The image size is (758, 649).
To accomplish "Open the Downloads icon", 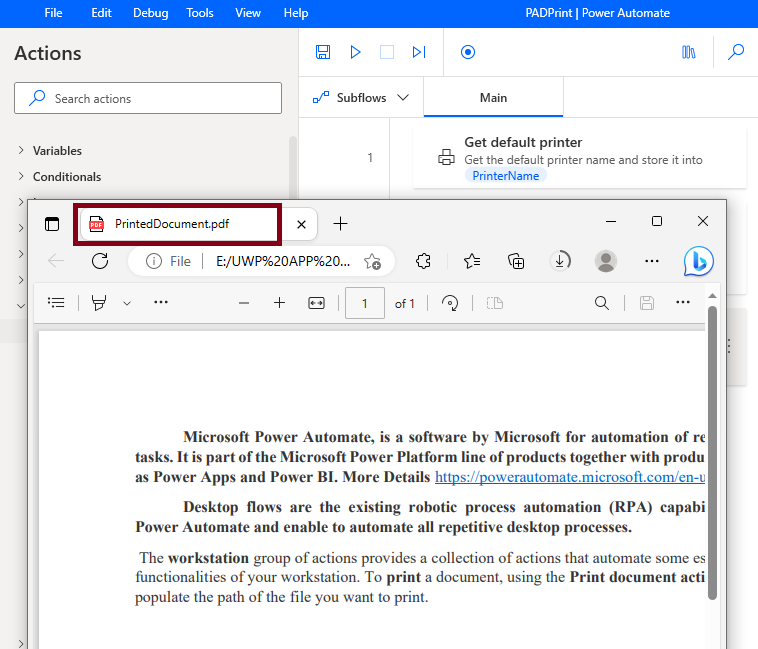I will tap(560, 261).
